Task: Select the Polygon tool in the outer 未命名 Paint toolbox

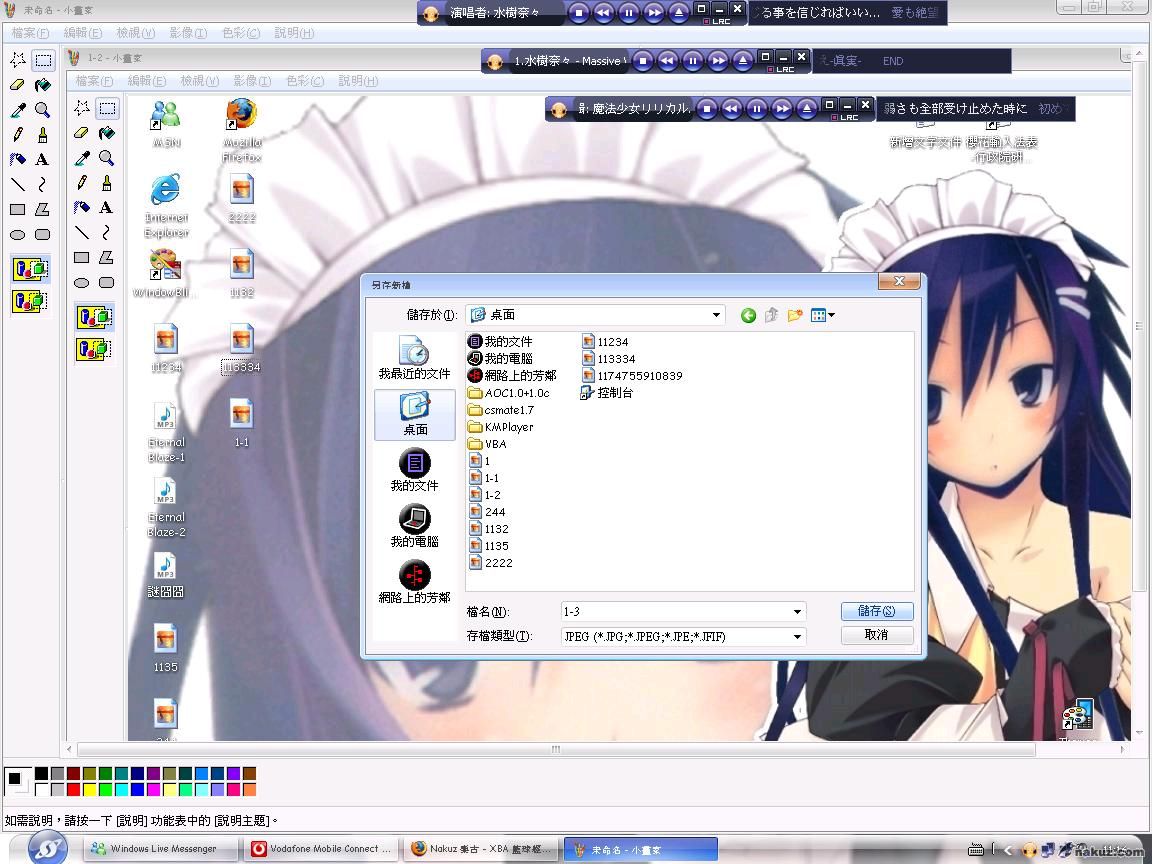Action: point(43,209)
